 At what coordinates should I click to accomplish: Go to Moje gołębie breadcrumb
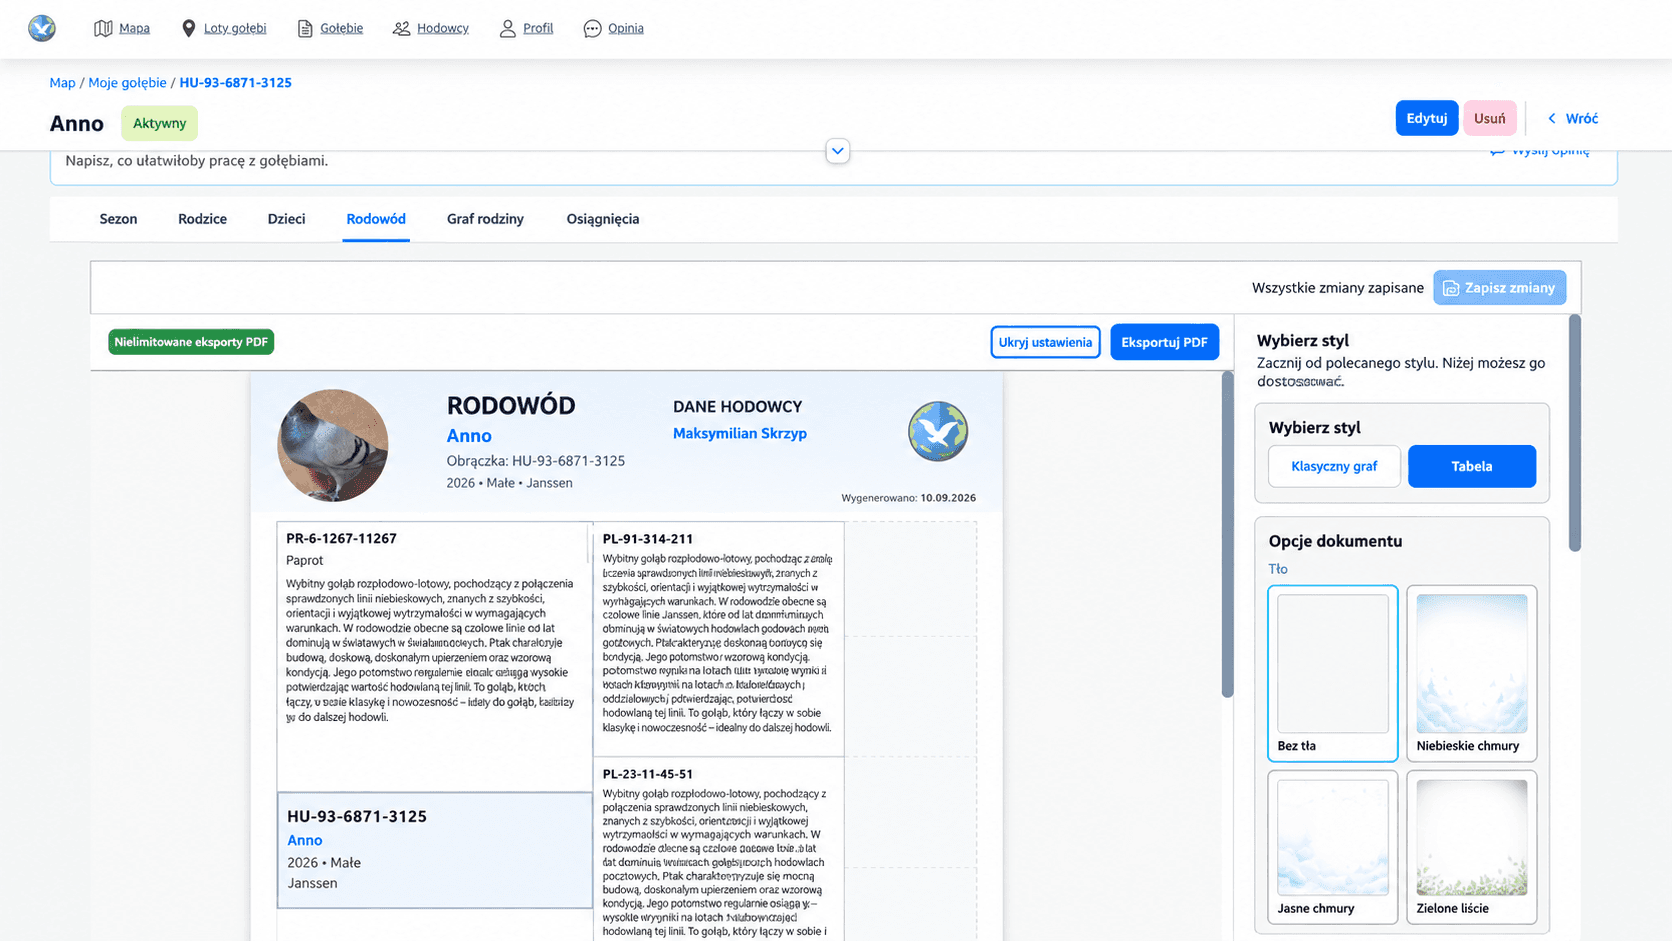click(127, 83)
